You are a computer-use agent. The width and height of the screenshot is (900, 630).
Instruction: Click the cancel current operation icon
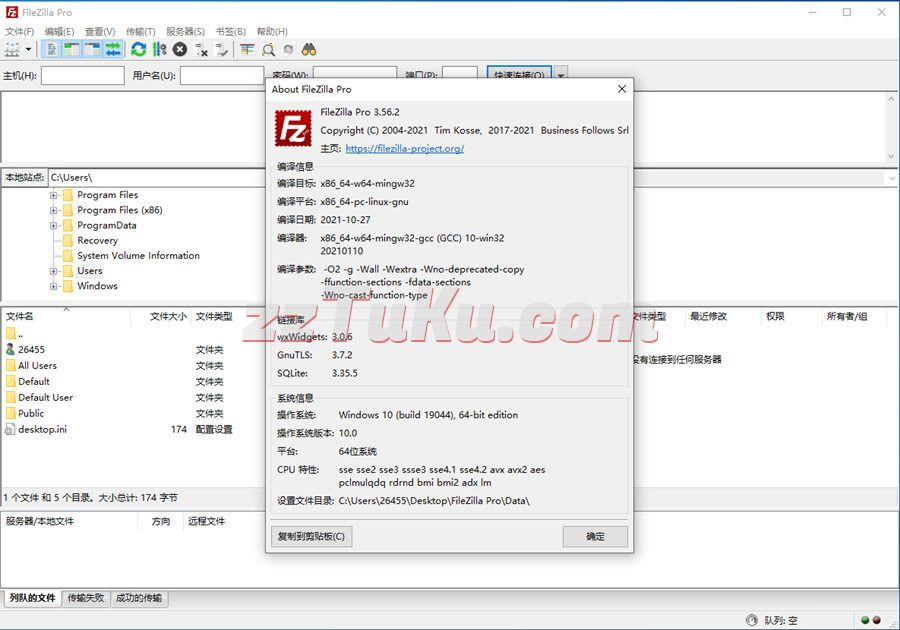pos(180,49)
